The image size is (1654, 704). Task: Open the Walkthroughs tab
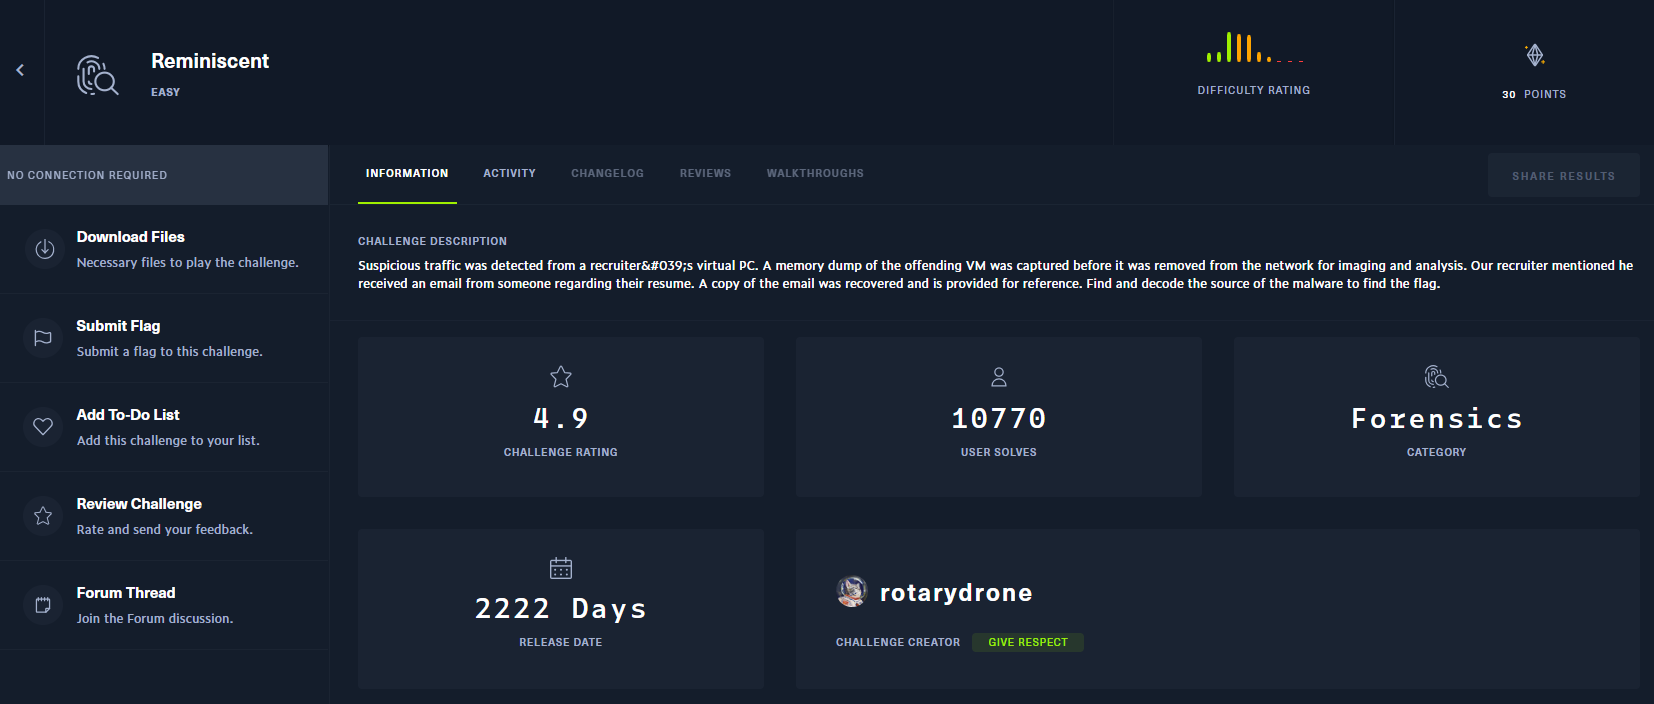point(815,174)
